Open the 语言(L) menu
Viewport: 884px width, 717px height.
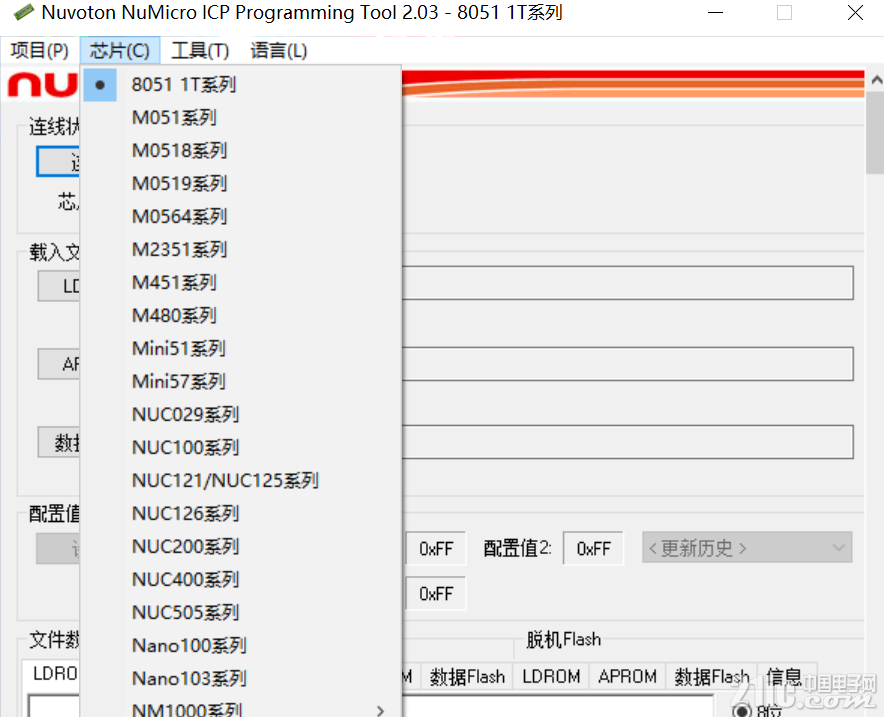tap(279, 51)
